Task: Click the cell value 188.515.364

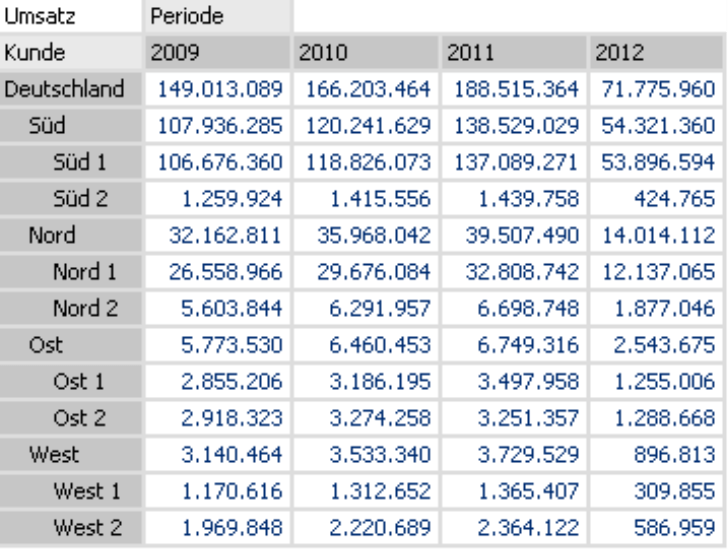Action: [514, 89]
